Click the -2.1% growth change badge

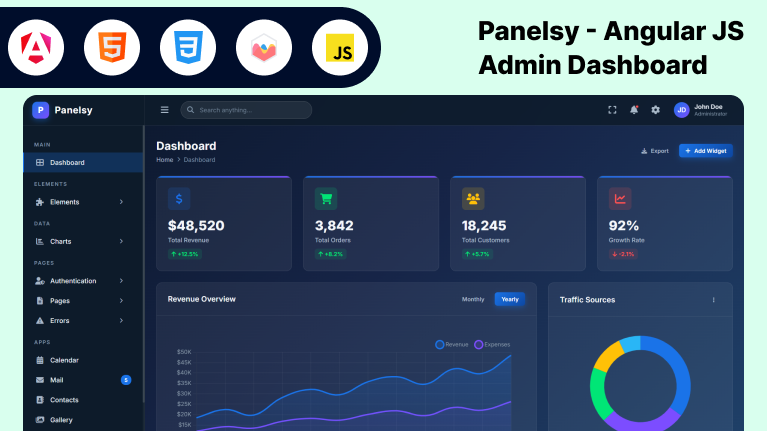pos(623,254)
